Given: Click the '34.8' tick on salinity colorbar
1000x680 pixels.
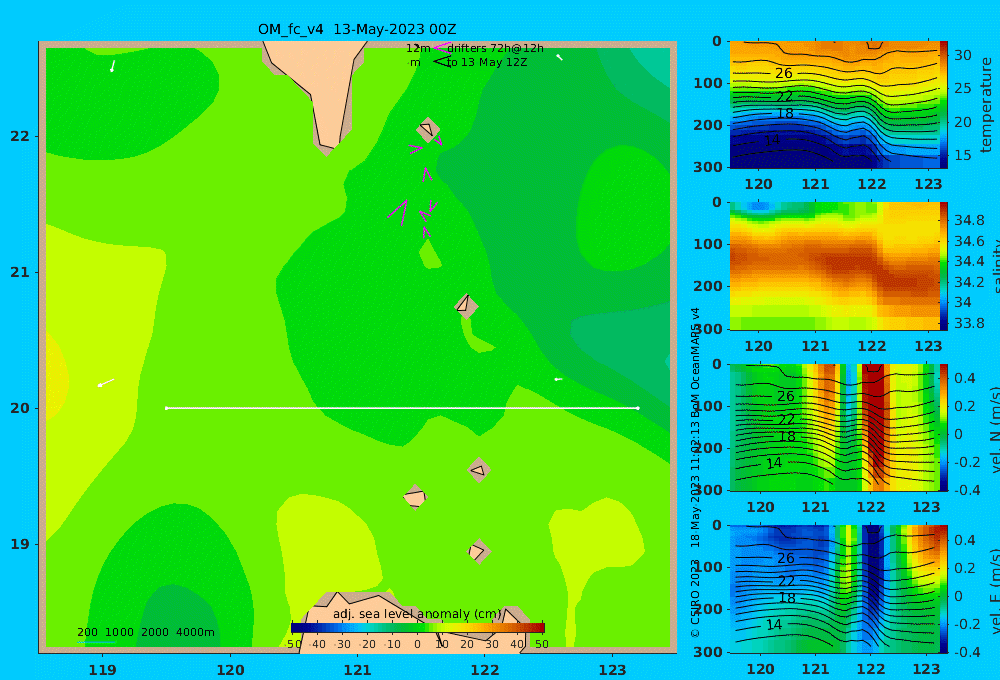Looking at the screenshot, I should coord(969,220).
